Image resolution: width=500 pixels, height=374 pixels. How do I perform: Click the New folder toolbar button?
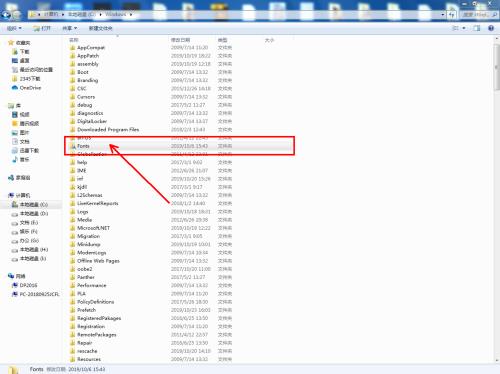pos(100,28)
